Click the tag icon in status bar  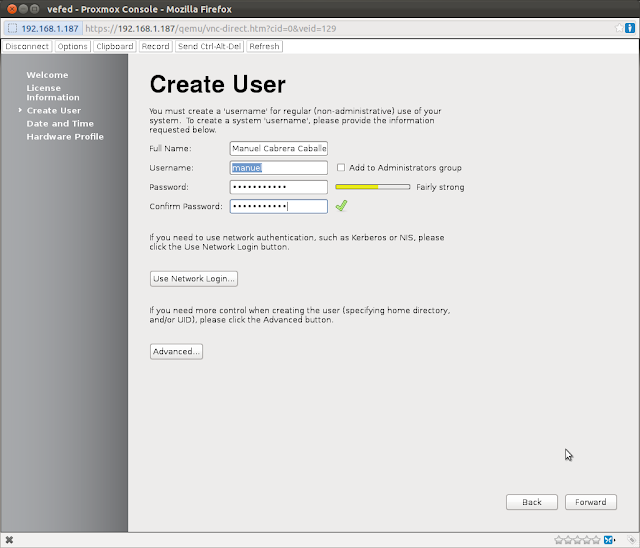pos(631,540)
